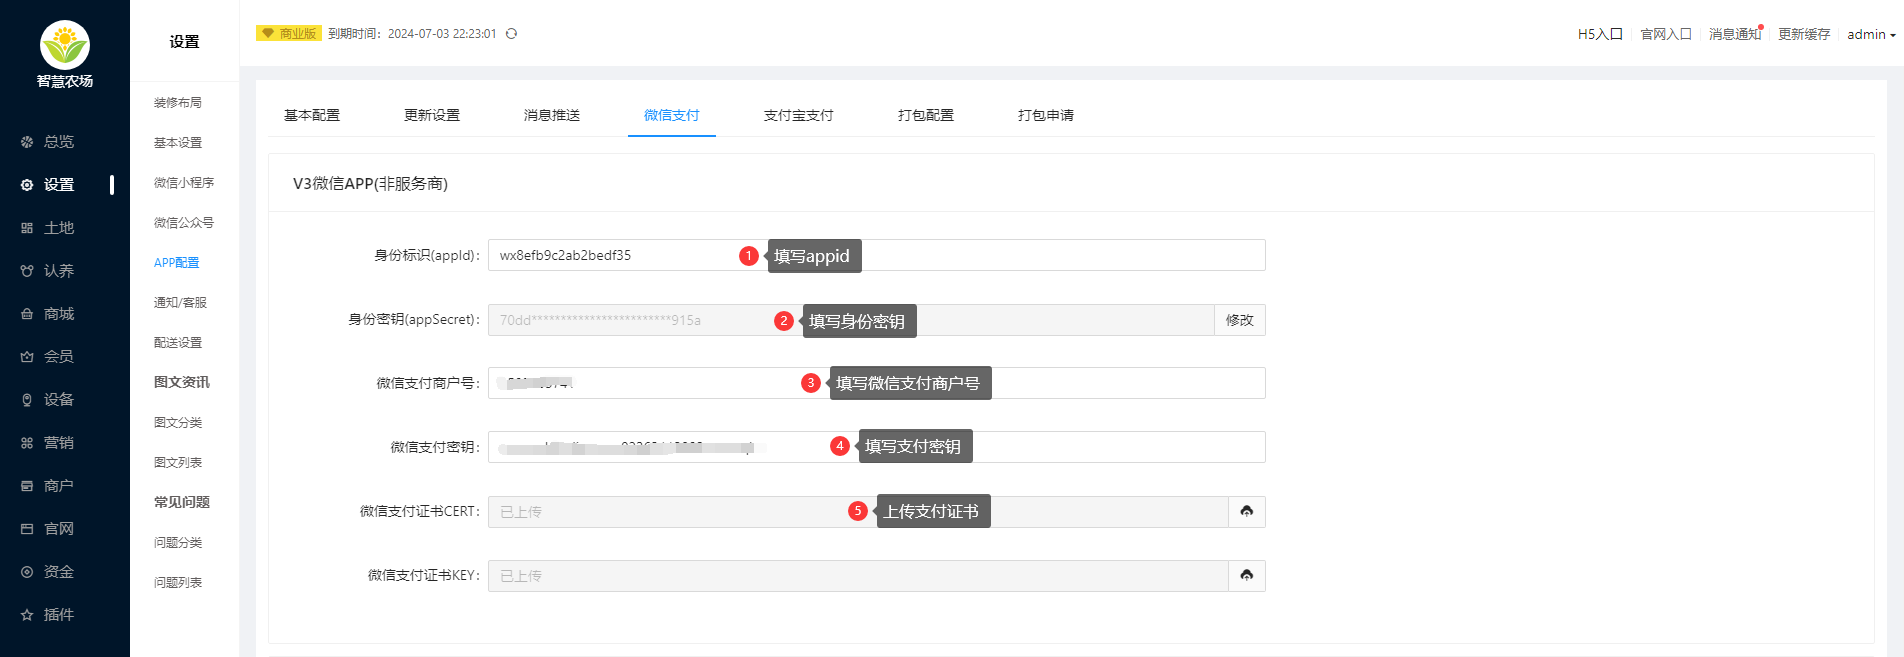Select APP配置 in settings submenu
The image size is (1904, 657).
click(177, 263)
